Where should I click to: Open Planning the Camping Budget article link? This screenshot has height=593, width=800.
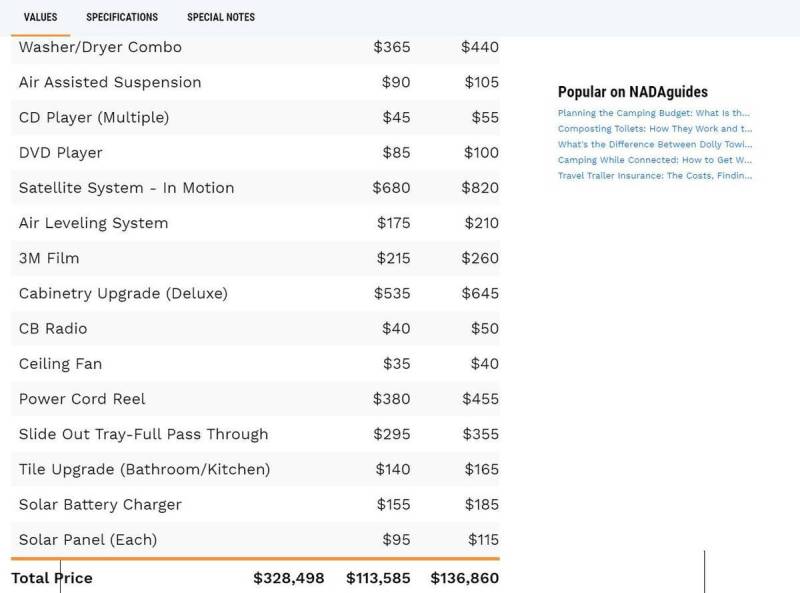pyautogui.click(x=654, y=113)
